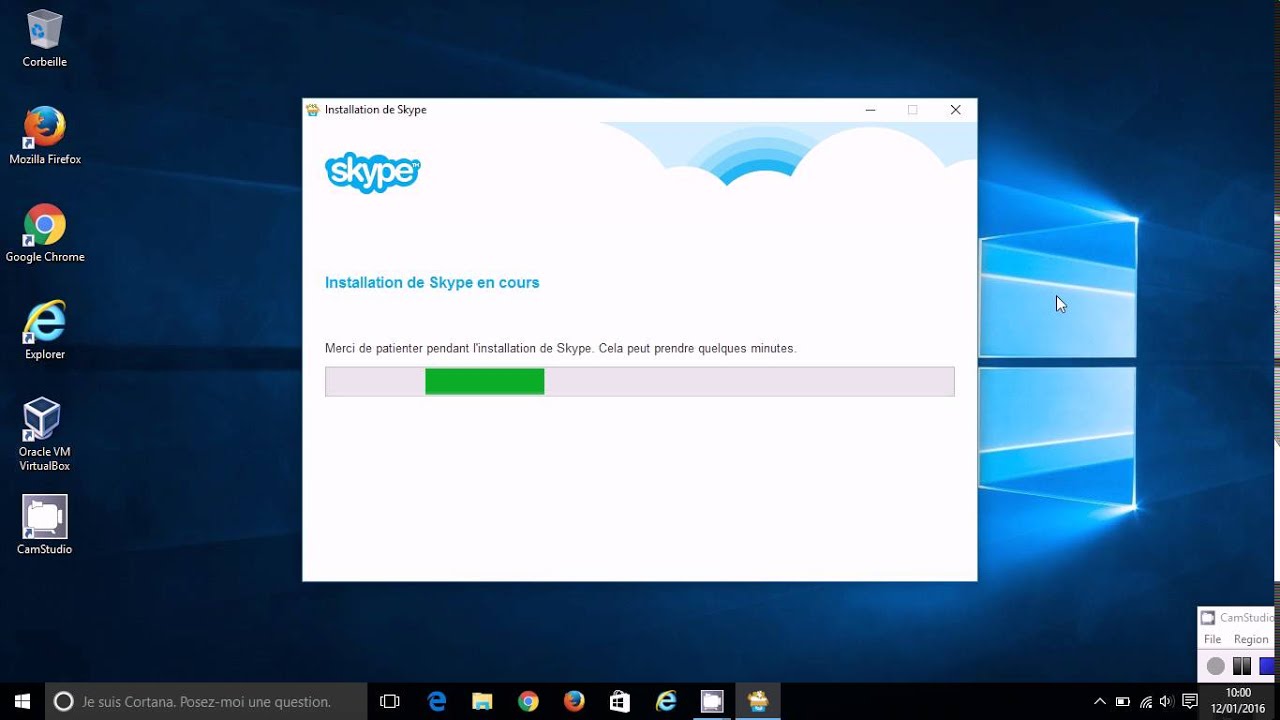1280x720 pixels.
Task: Click the Skype installation progress bar
Action: [x=640, y=382]
